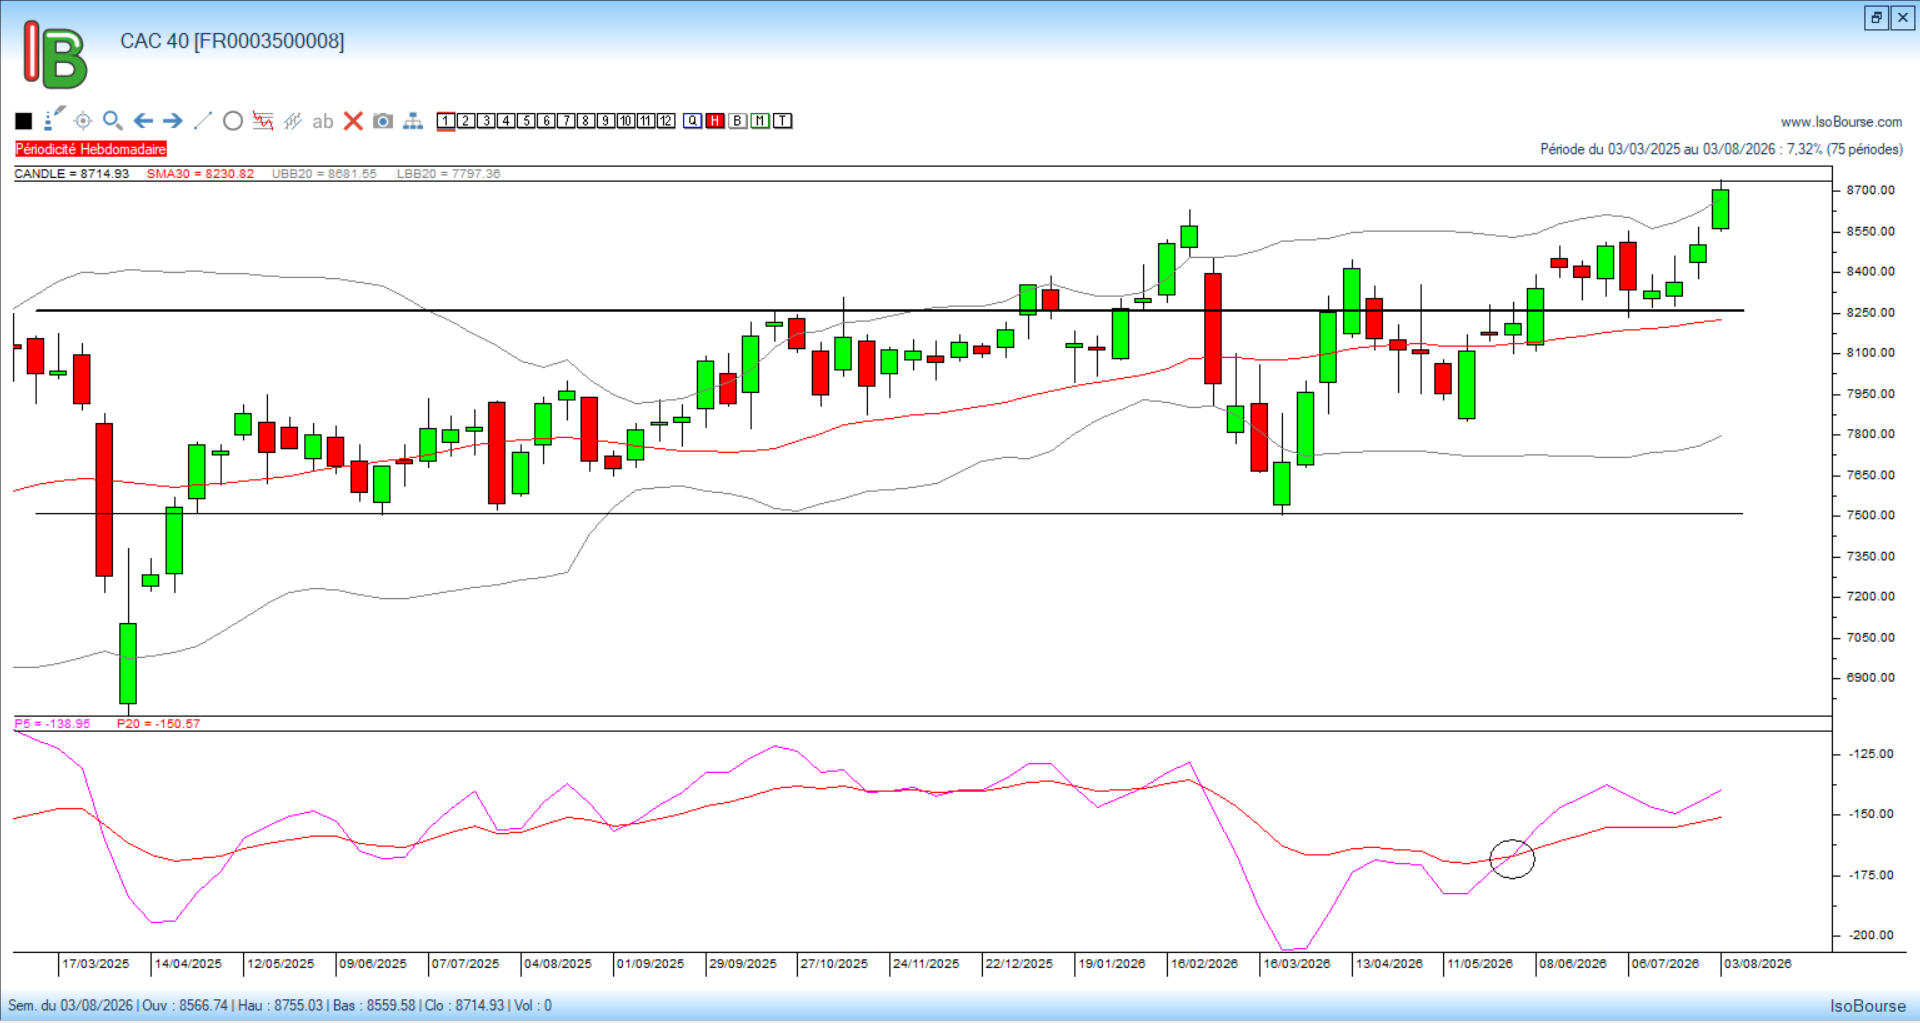Select numbered period button 12

click(666, 121)
